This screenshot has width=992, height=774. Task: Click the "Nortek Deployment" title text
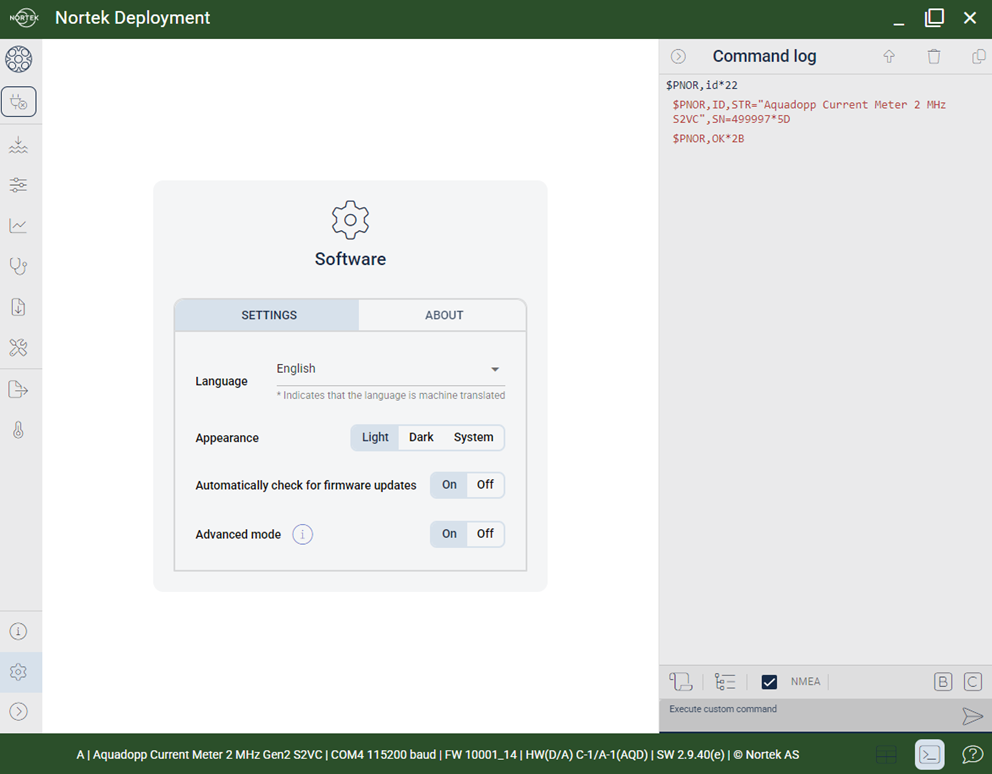(132, 18)
